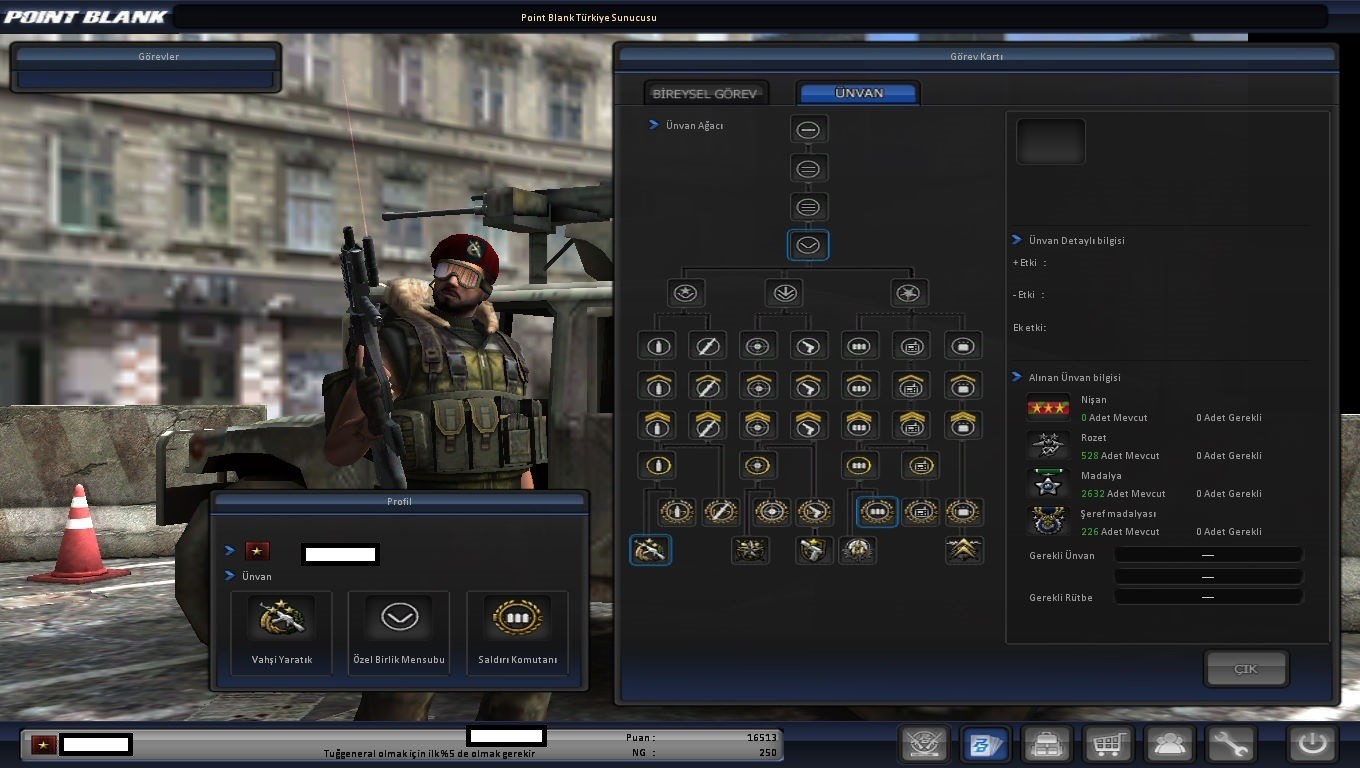Select the three-bar title node in the tree
This screenshot has width=1360, height=768.
click(809, 207)
